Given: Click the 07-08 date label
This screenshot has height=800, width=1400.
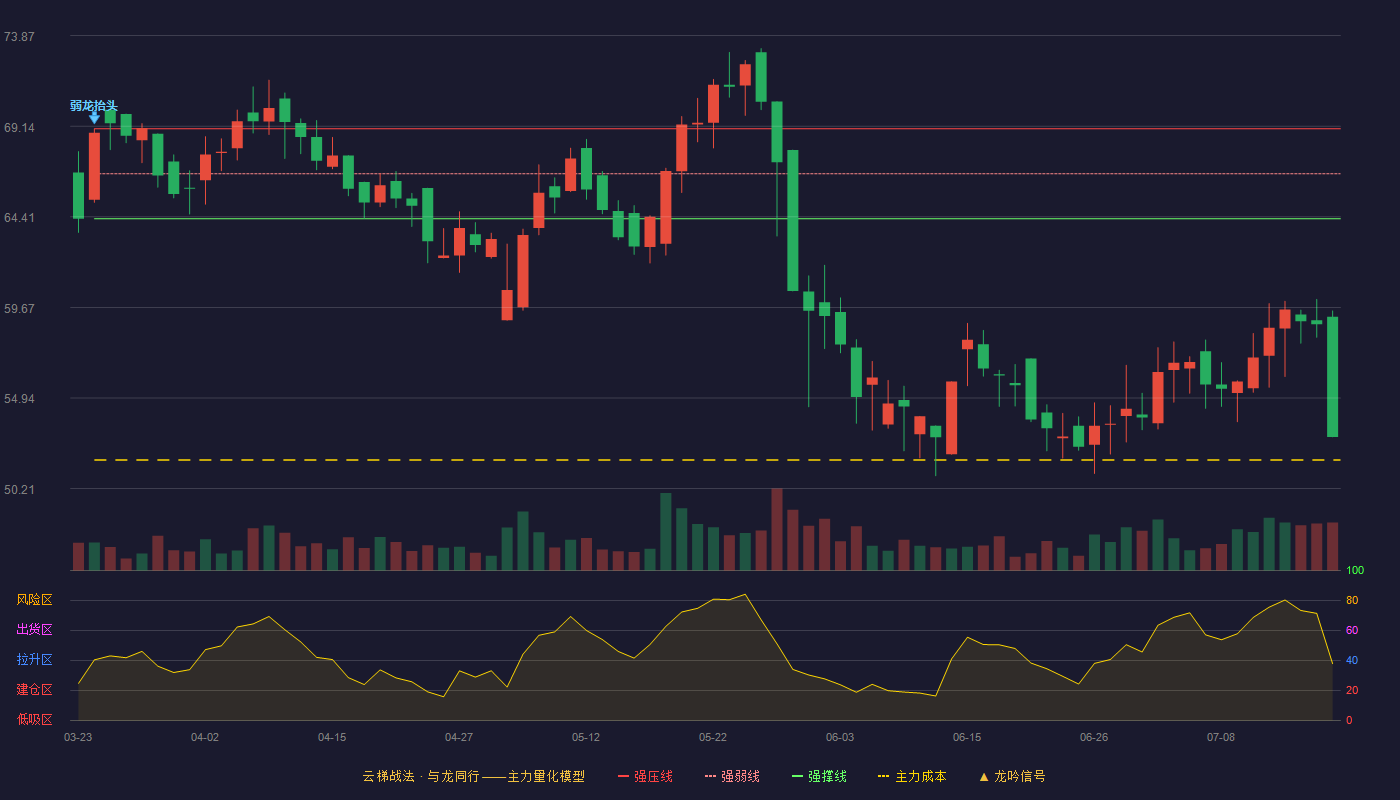Looking at the screenshot, I should tap(1221, 737).
